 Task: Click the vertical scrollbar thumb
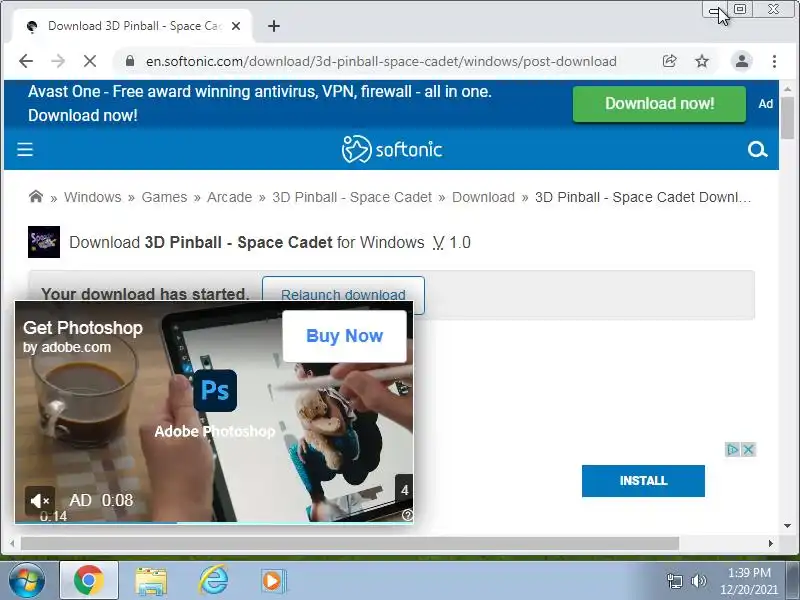(x=788, y=117)
